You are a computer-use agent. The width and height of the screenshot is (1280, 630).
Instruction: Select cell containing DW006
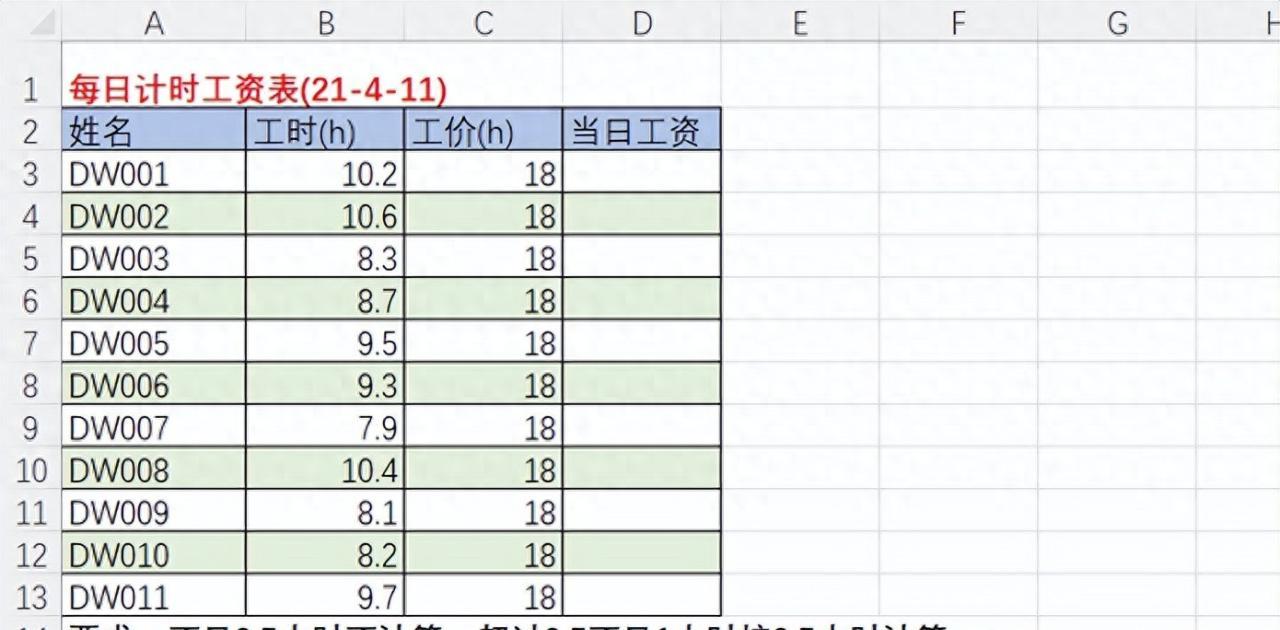click(x=154, y=384)
